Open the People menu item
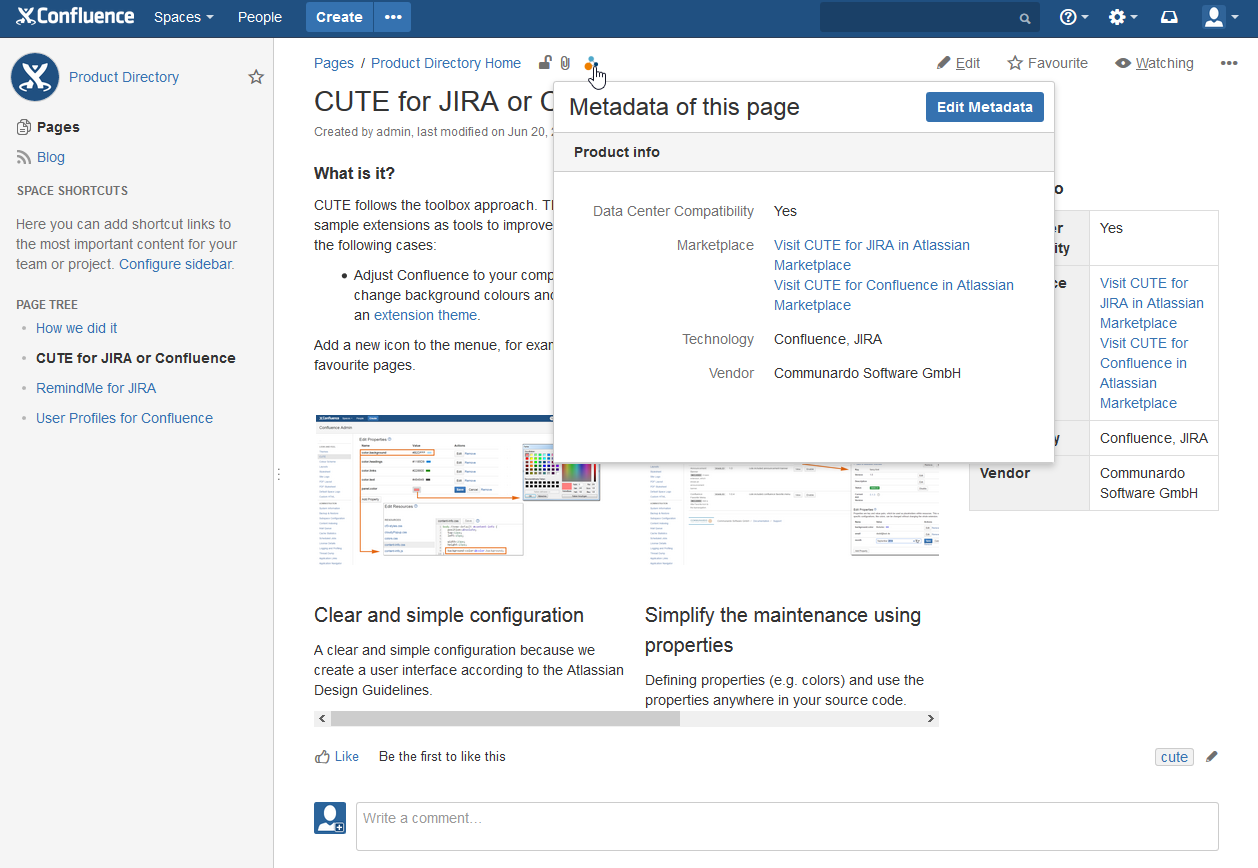The width and height of the screenshot is (1258, 868). tap(260, 17)
